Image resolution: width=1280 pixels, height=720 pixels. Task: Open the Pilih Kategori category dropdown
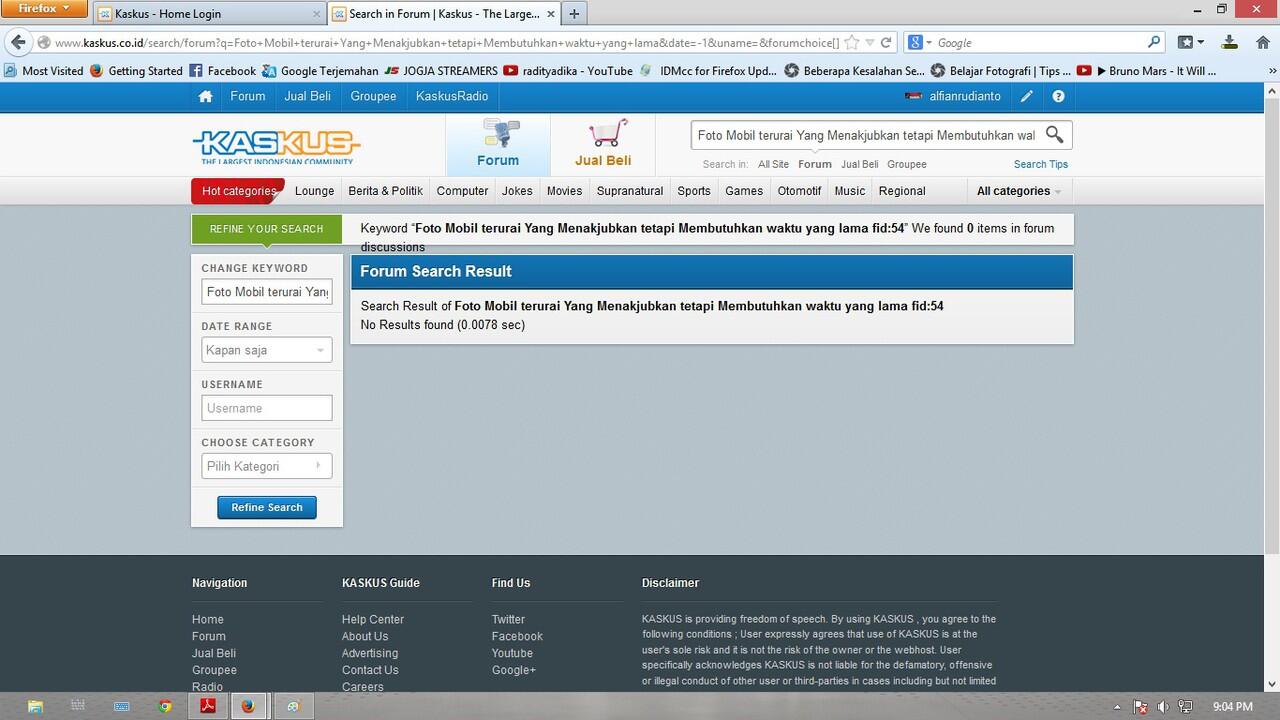point(266,466)
